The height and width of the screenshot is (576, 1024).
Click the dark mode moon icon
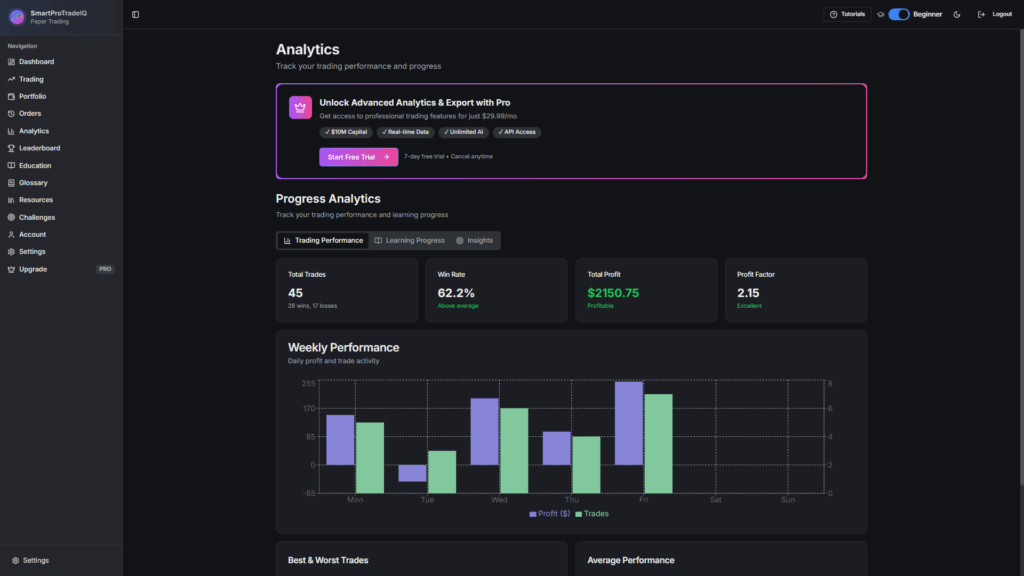(957, 14)
